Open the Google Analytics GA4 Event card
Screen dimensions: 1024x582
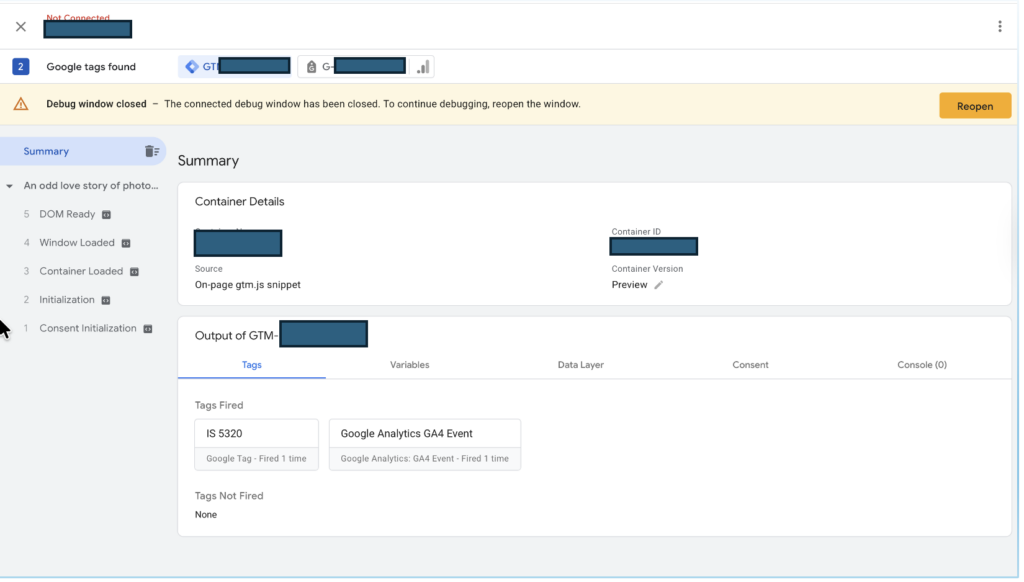[424, 444]
